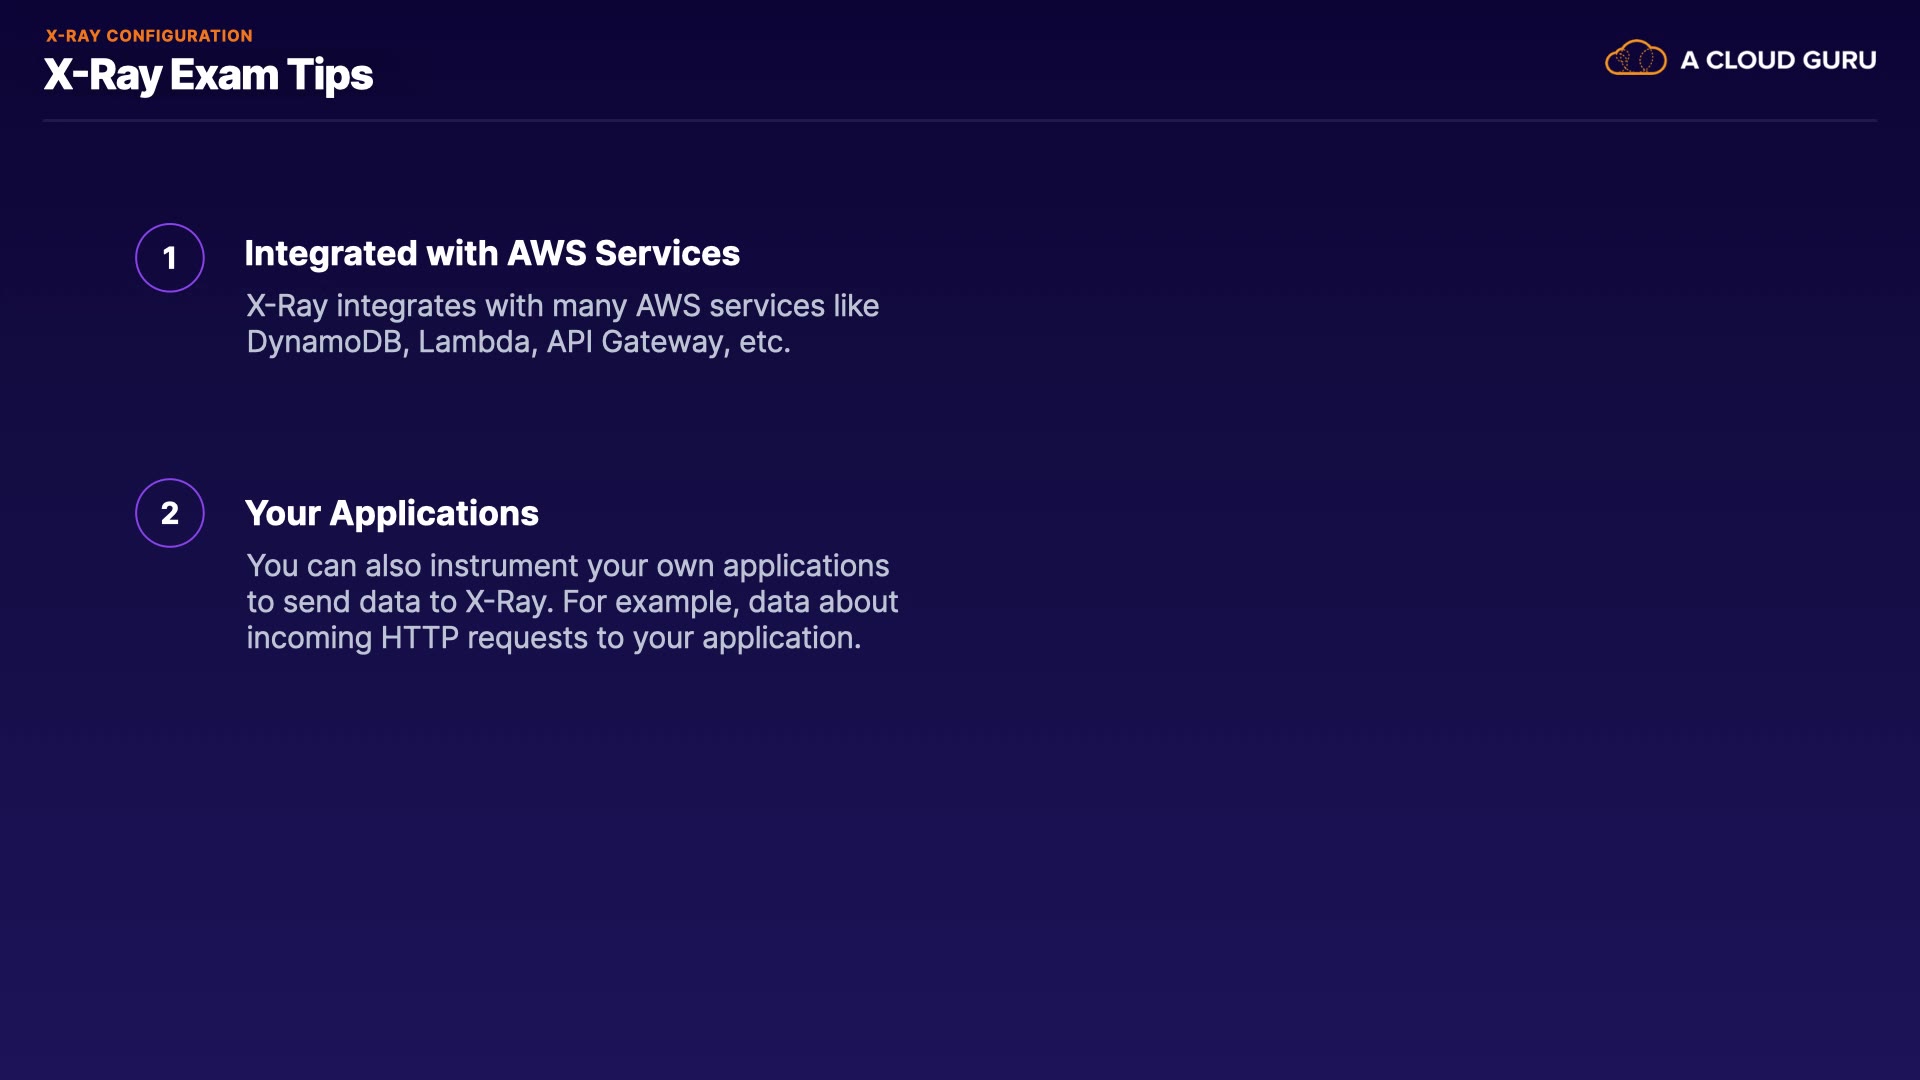Click the numbered circle 1 icon

click(170, 258)
